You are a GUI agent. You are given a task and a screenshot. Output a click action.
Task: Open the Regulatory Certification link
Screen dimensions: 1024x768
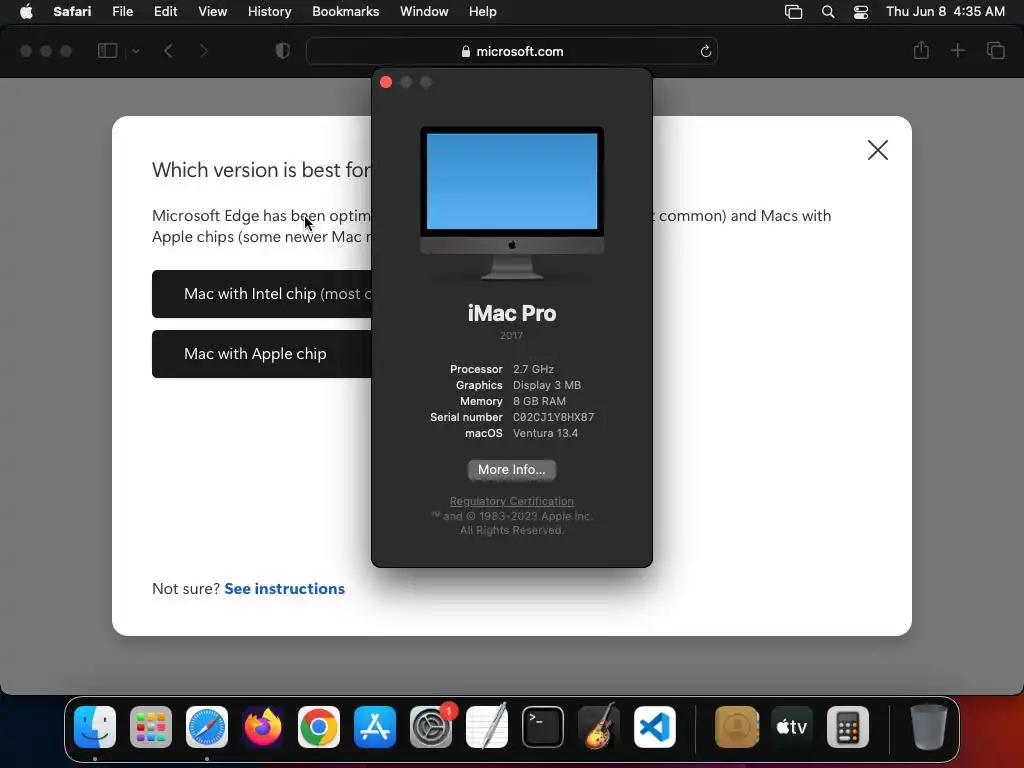(511, 501)
